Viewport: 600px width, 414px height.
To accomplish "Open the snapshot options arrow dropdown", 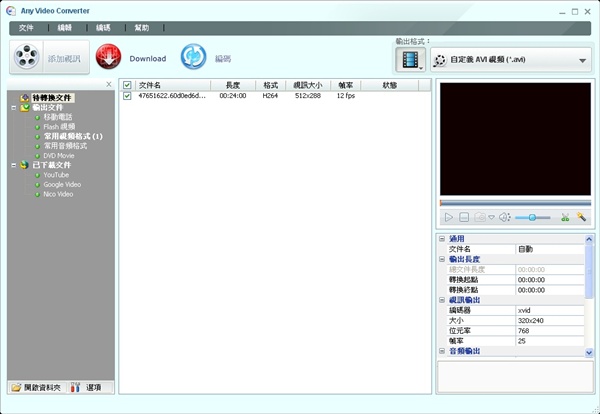I will tap(491, 217).
